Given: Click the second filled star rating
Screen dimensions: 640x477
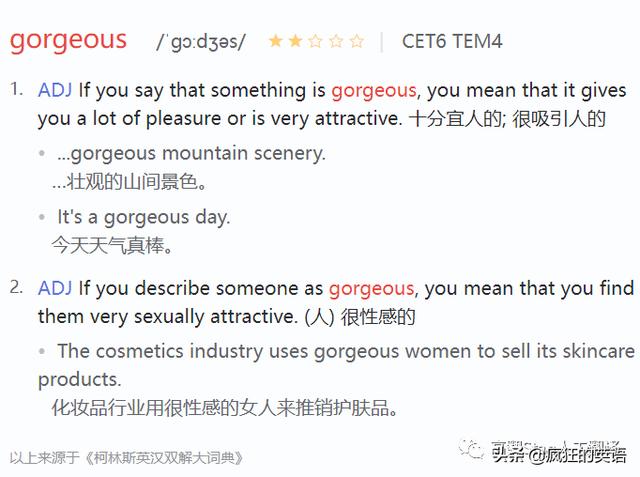Looking at the screenshot, I should [296, 41].
